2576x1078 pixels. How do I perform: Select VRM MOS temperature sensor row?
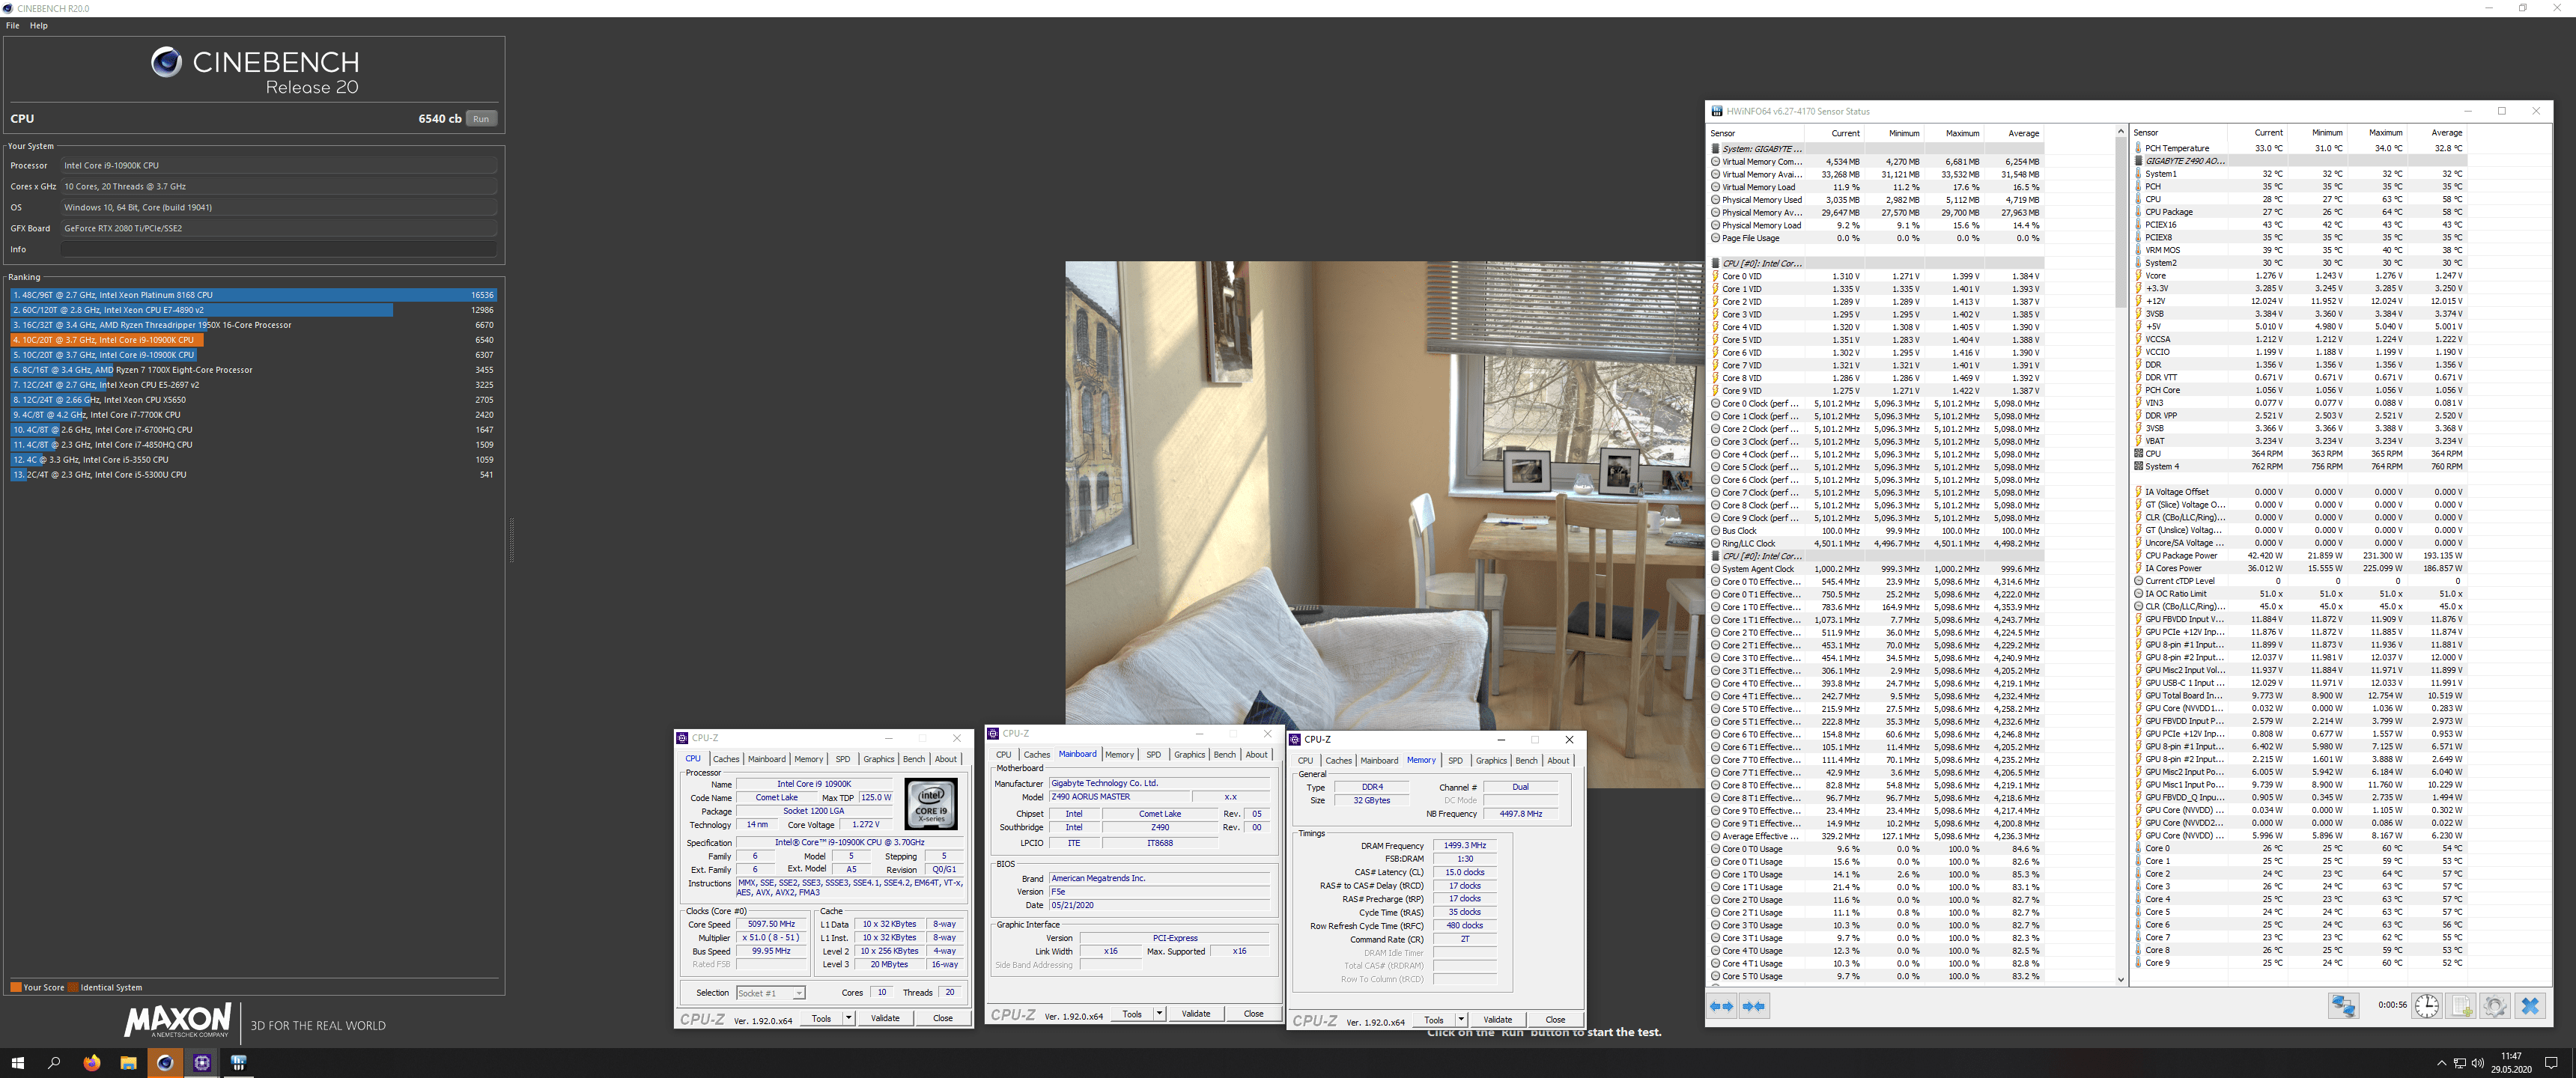coord(2299,250)
